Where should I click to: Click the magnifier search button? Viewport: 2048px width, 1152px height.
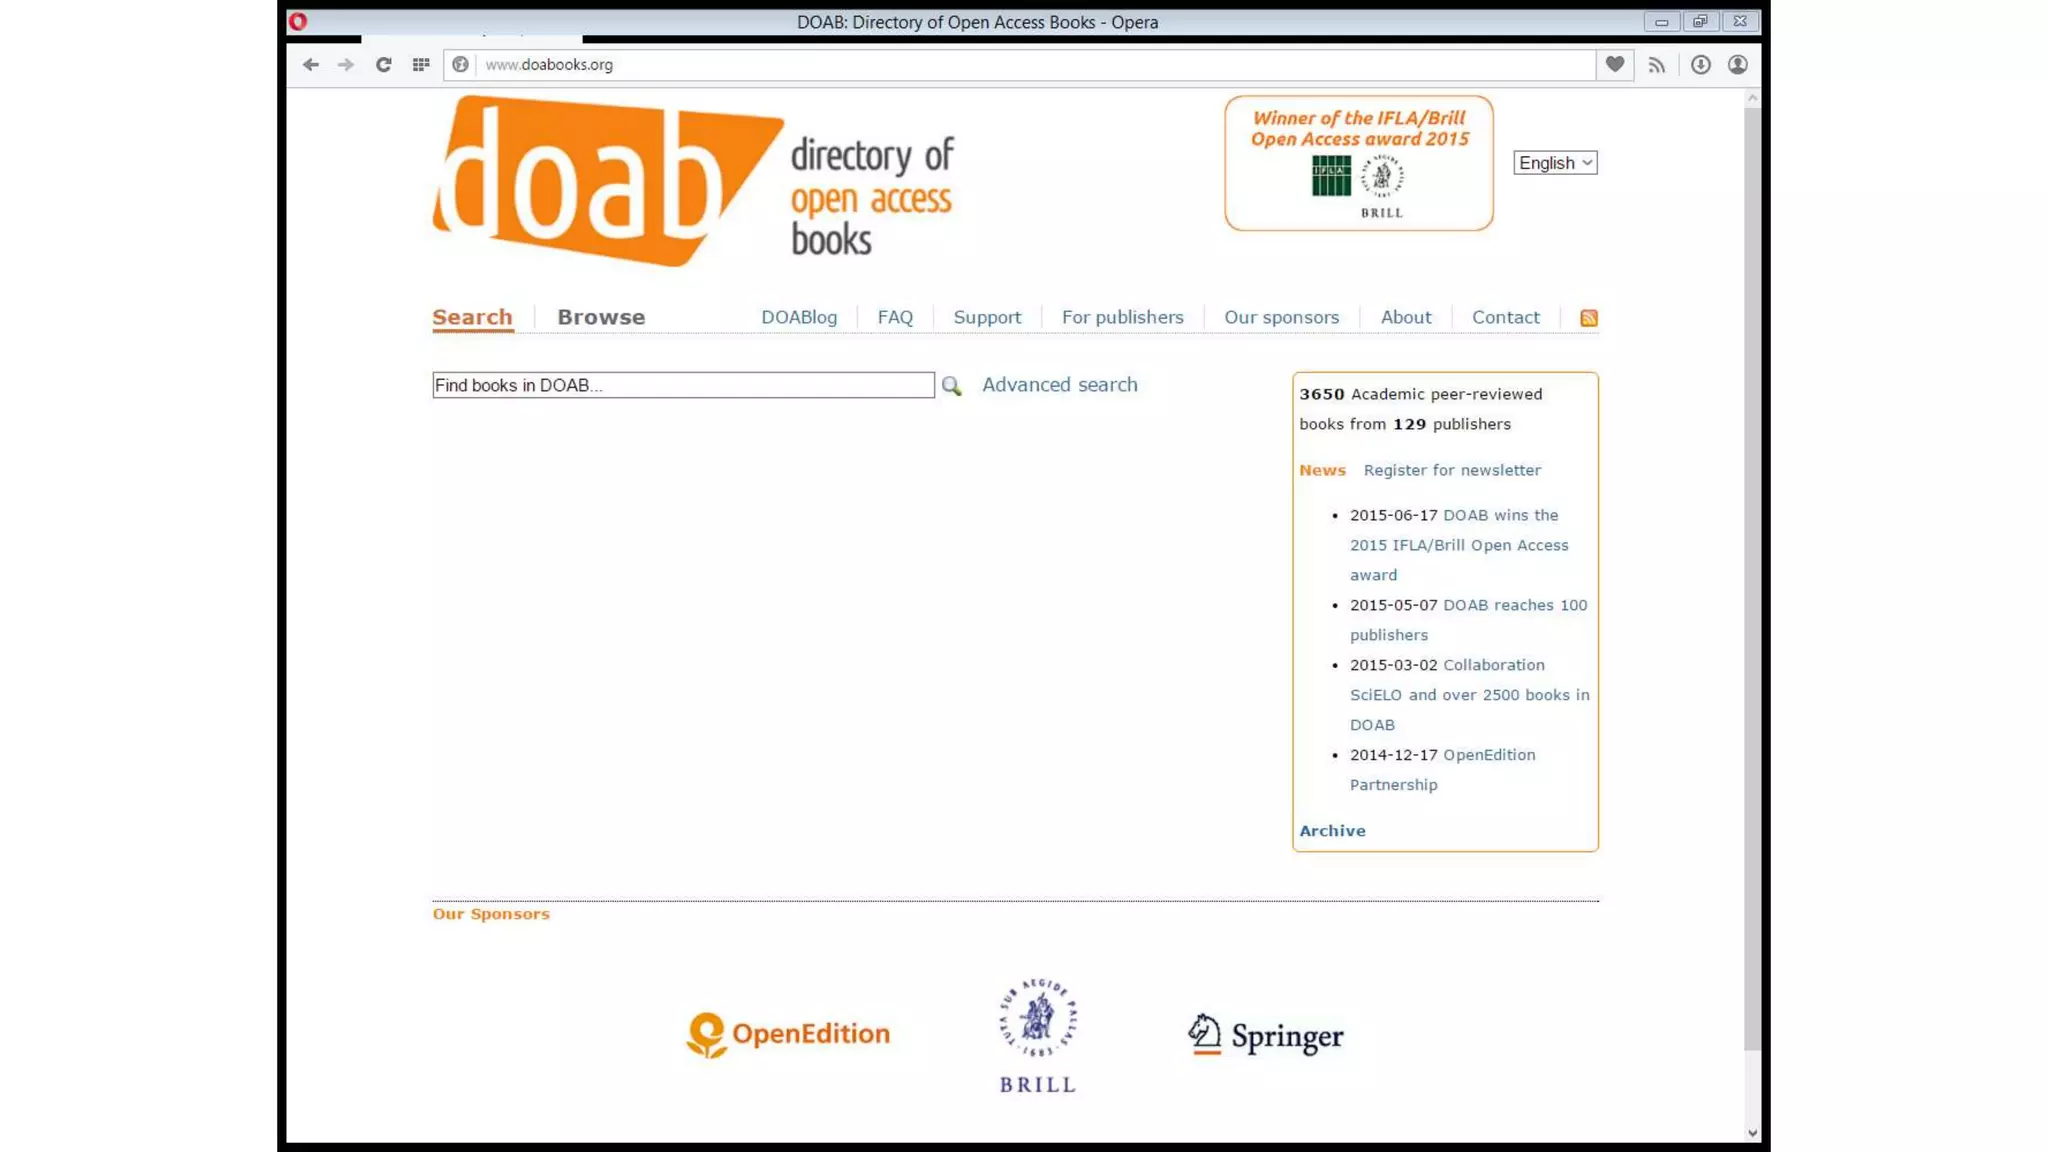click(951, 386)
